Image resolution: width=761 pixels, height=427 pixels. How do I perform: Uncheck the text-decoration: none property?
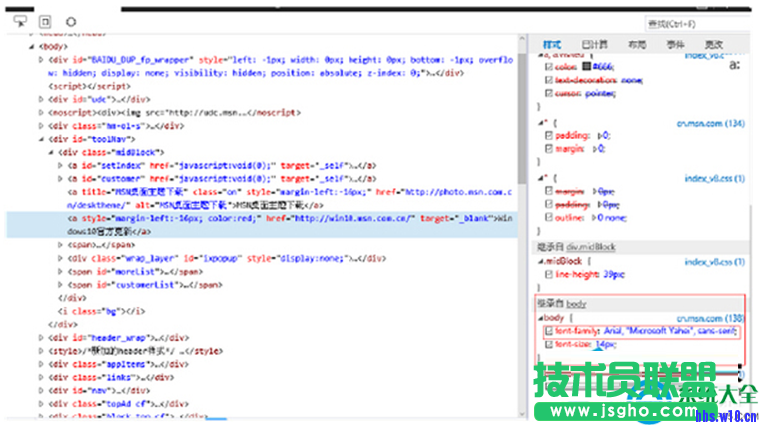click(x=547, y=79)
